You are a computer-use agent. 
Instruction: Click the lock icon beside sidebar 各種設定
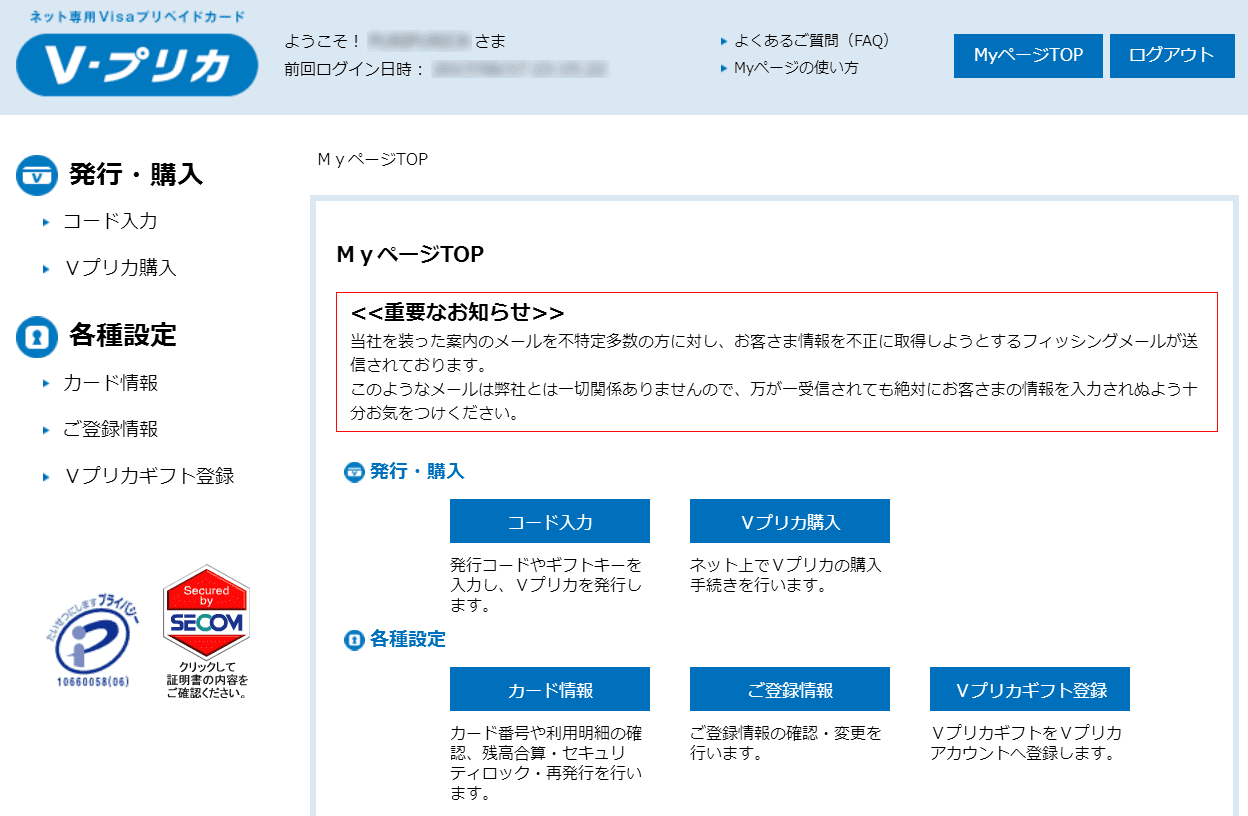(x=37, y=337)
